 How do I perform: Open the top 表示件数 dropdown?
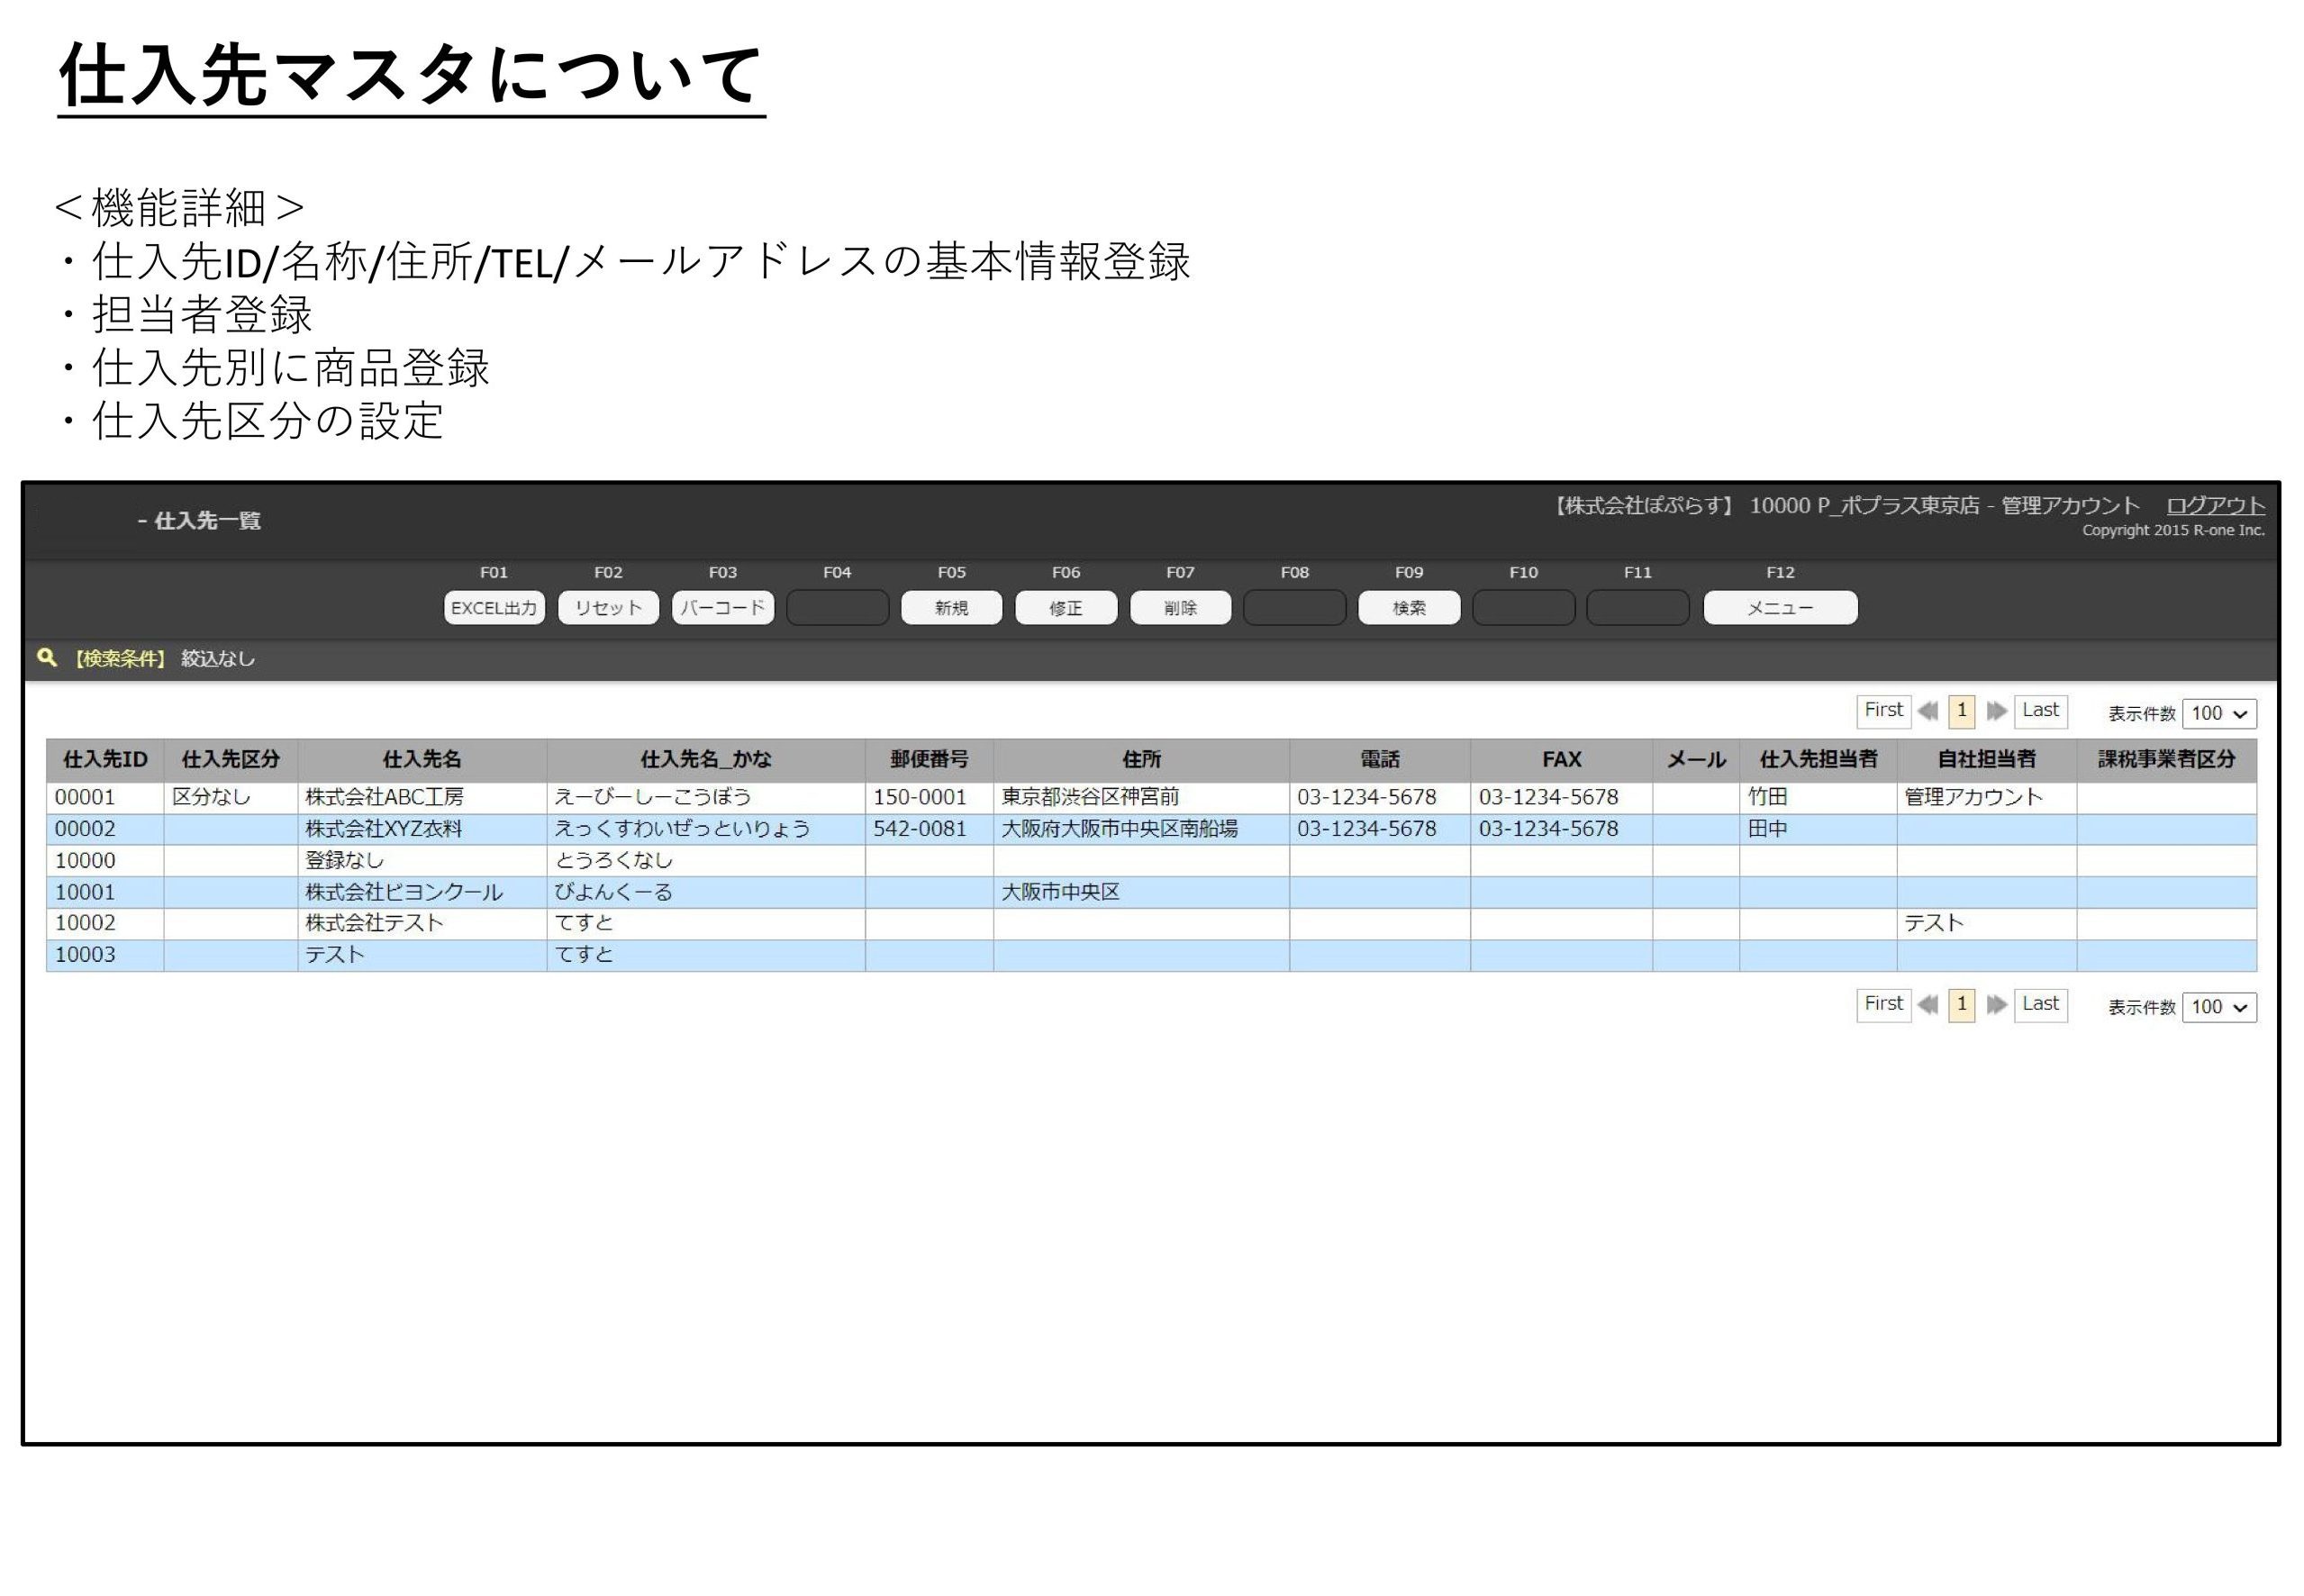point(2218,713)
